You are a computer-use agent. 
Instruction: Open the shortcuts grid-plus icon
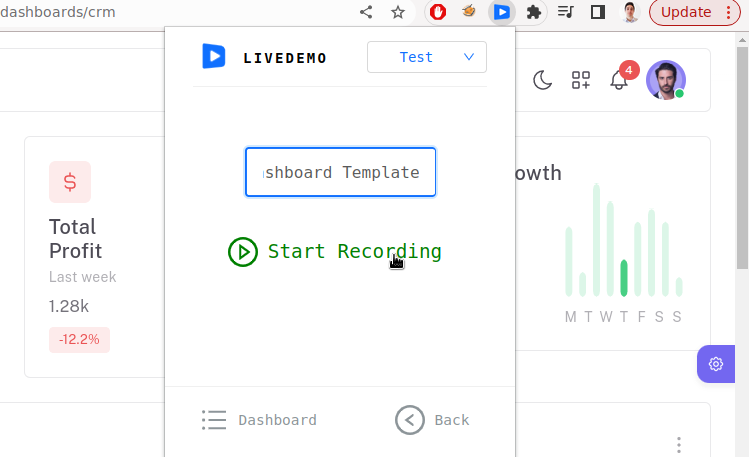580,80
